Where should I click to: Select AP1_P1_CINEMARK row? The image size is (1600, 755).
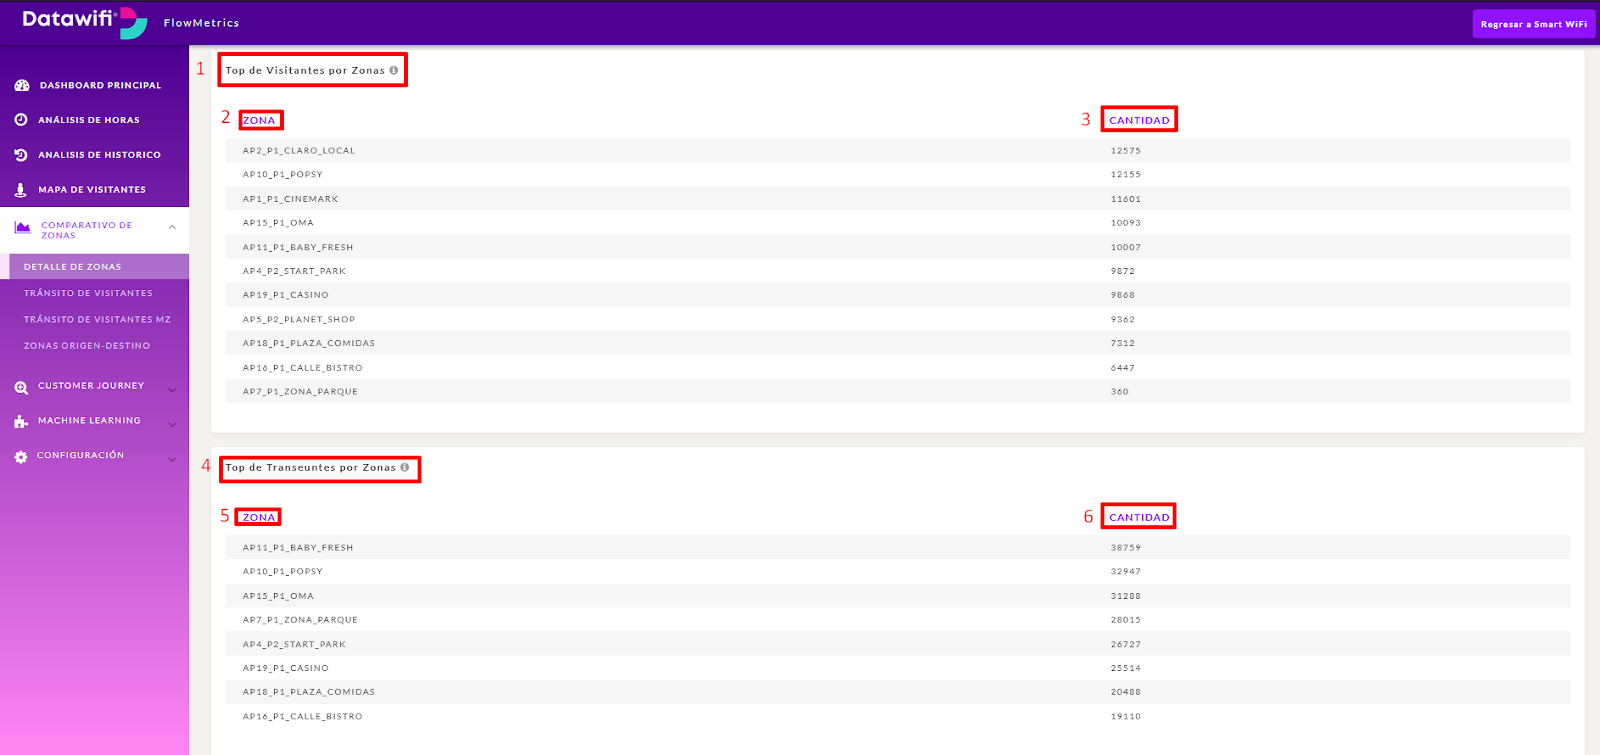(898, 199)
